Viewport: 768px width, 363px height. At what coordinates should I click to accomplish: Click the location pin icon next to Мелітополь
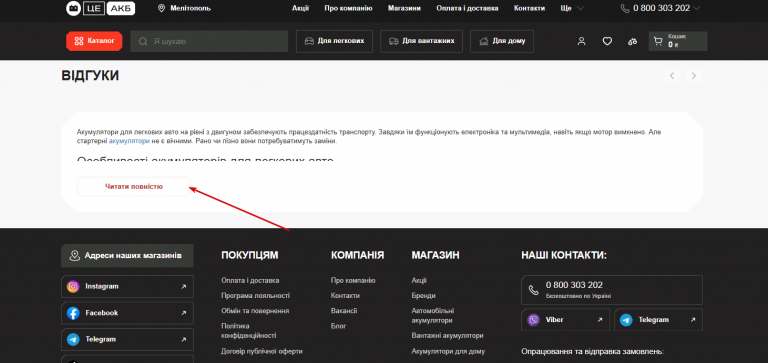(162, 8)
